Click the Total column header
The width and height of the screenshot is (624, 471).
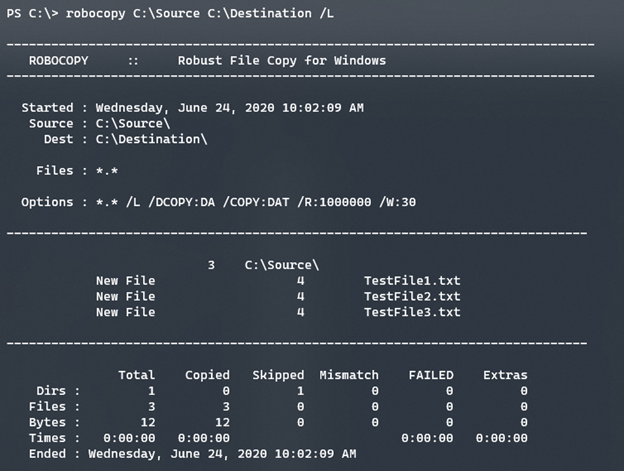[136, 375]
